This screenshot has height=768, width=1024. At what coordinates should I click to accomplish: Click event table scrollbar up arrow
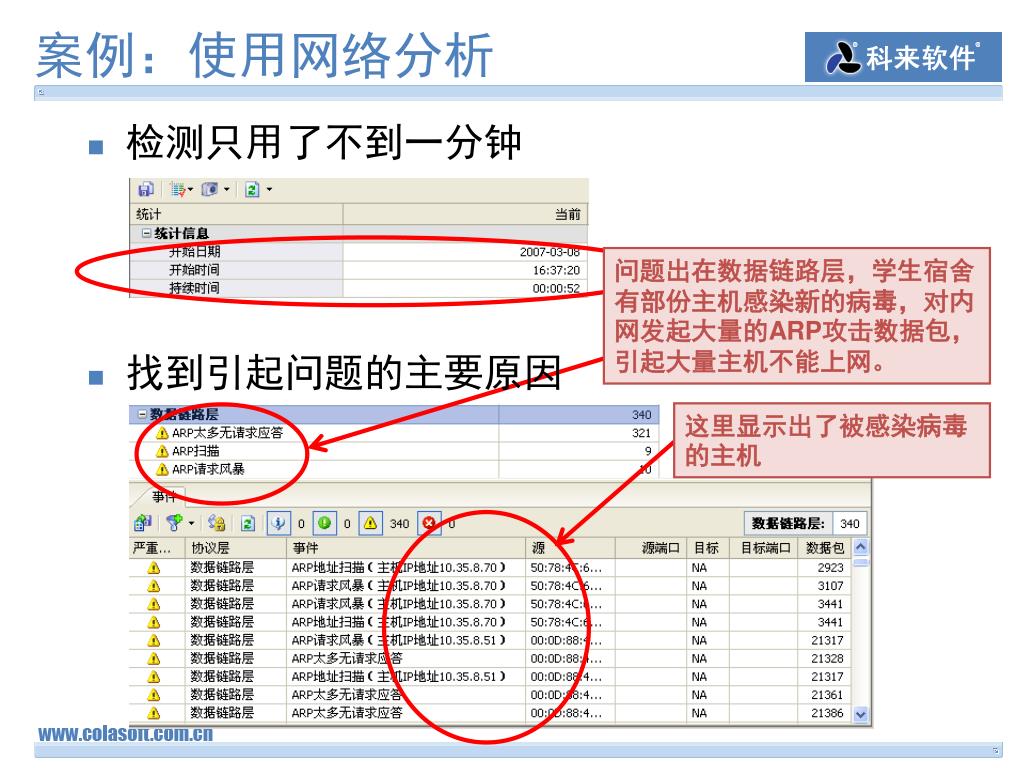(861, 547)
